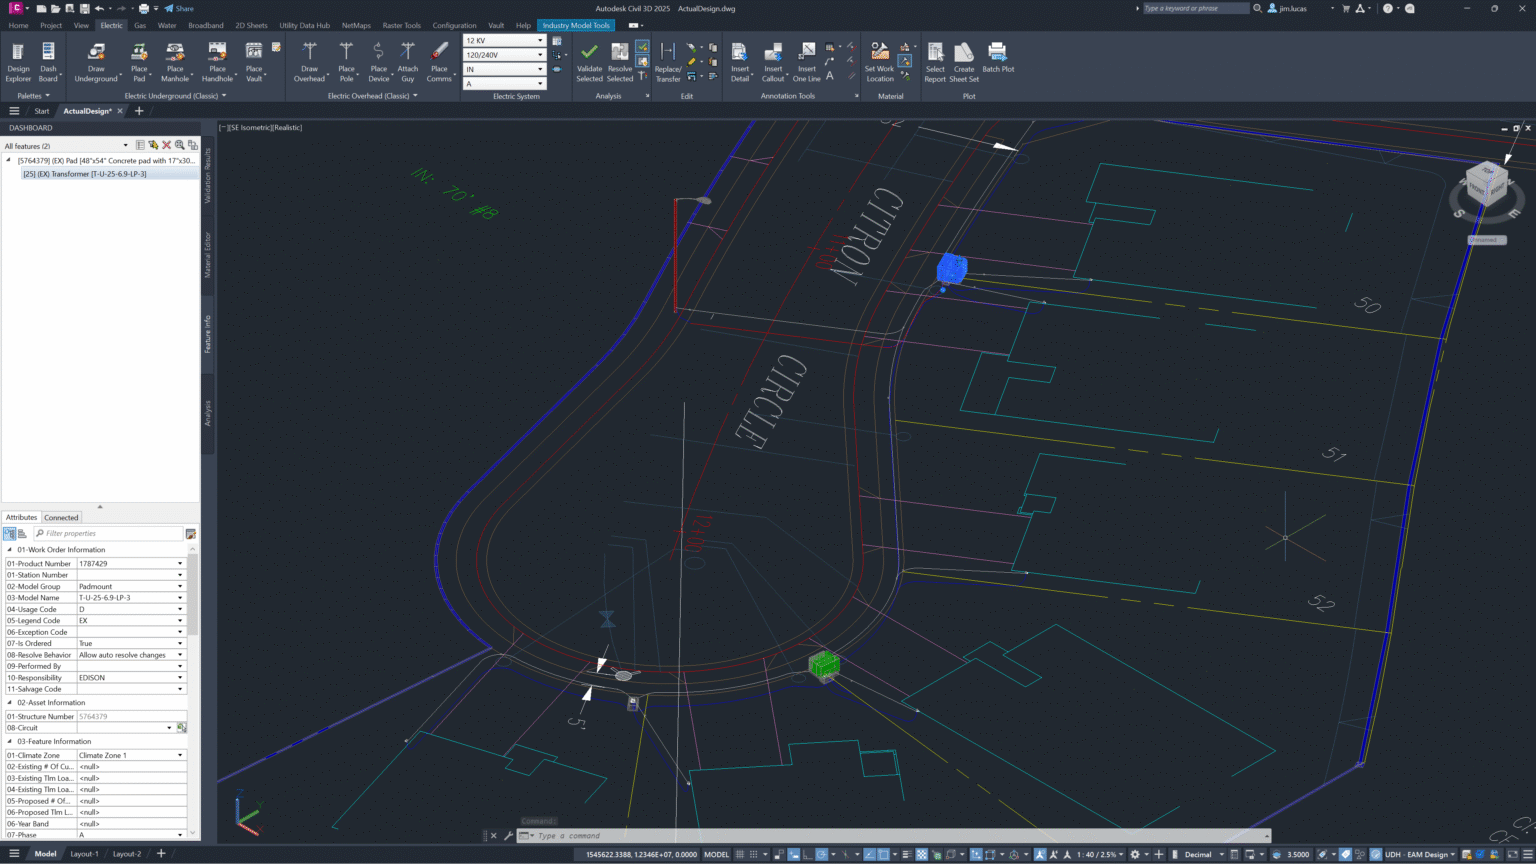Toggle object snap in the status bar

coord(883,855)
